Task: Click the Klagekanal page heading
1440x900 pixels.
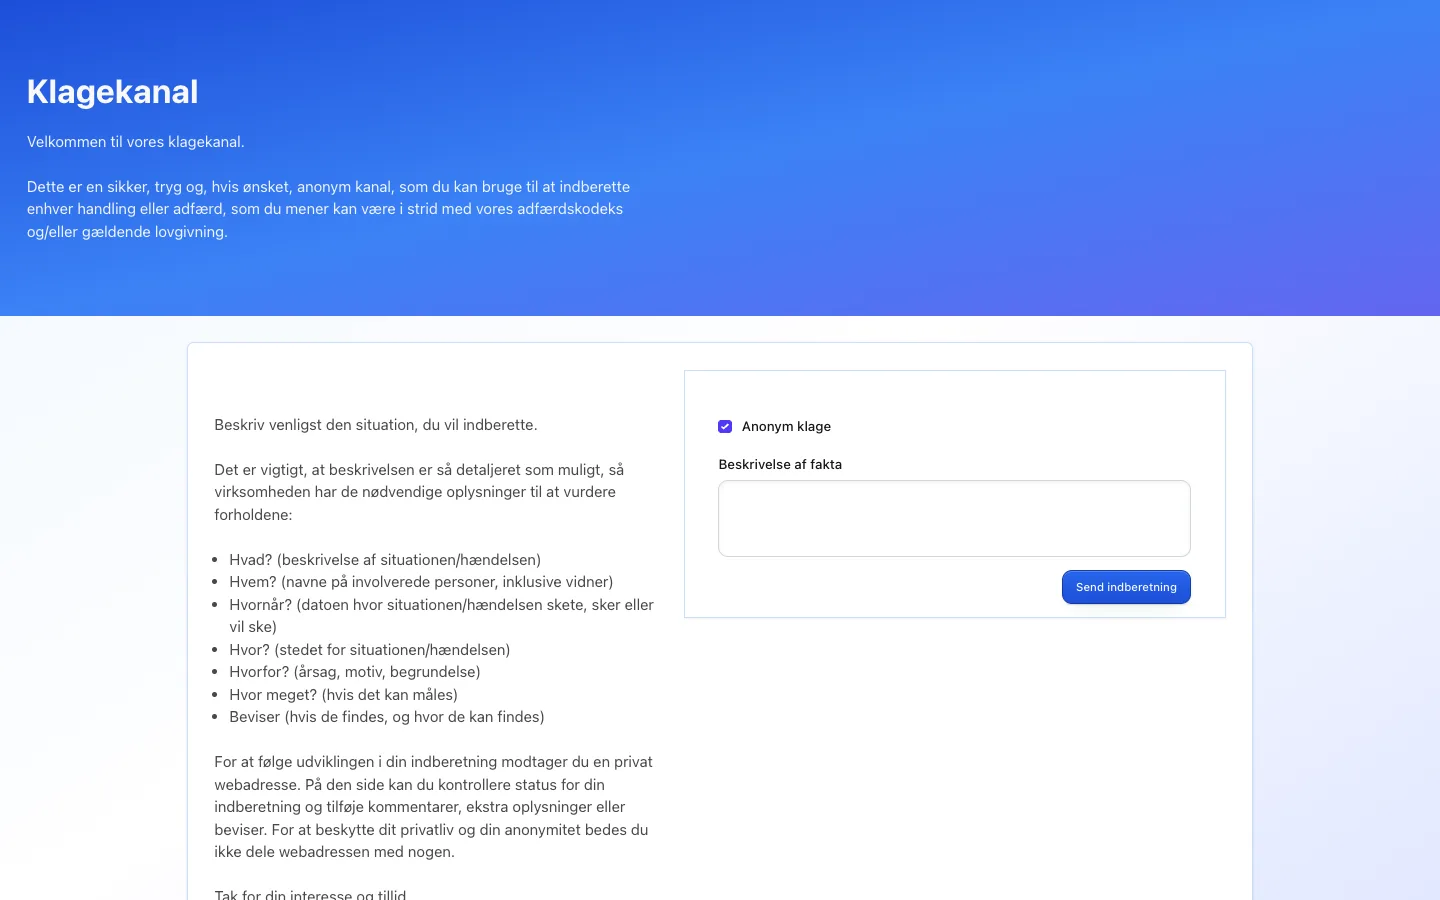Action: click(113, 92)
